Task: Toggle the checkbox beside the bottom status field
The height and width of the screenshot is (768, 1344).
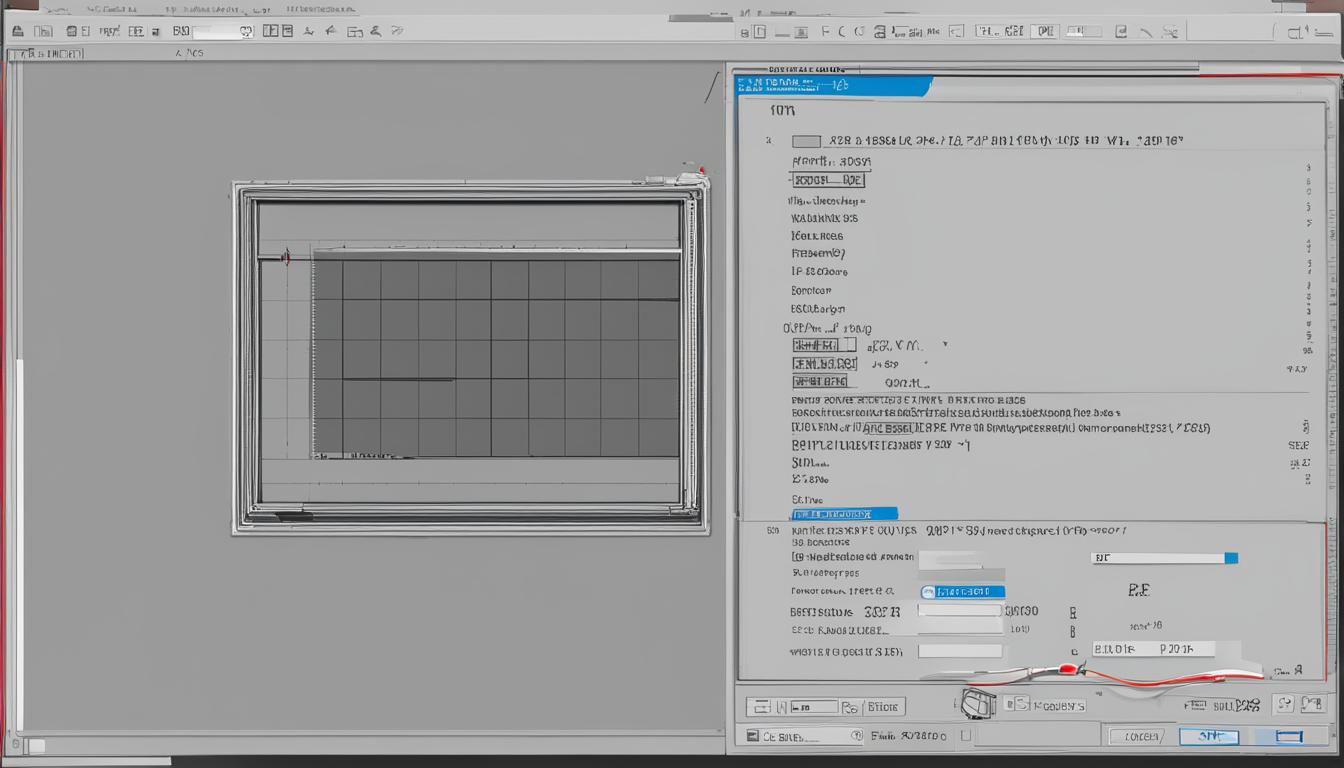Action: click(963, 735)
